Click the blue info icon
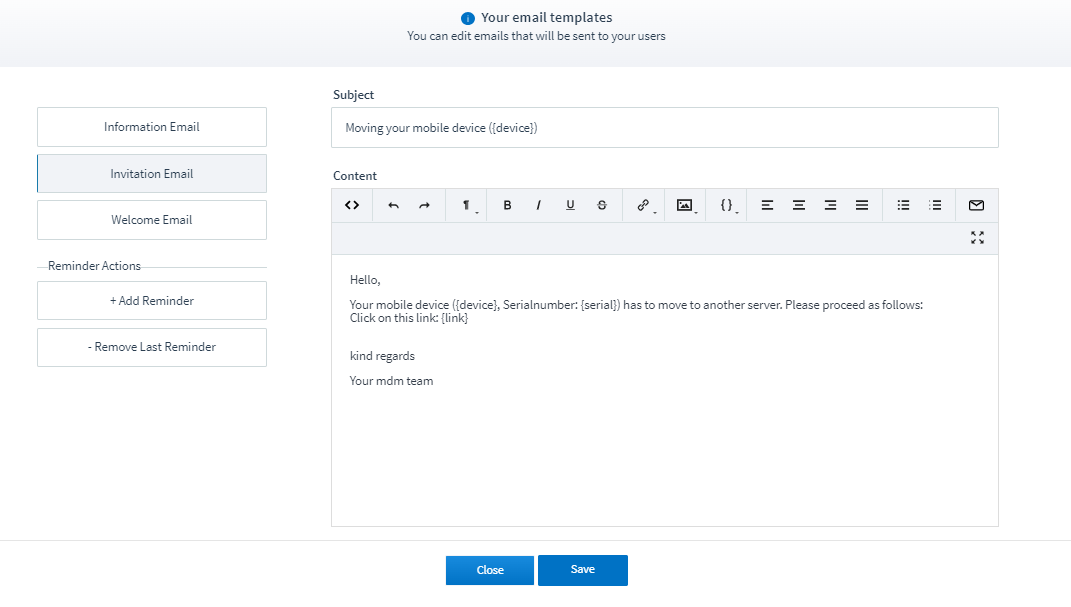The width and height of the screenshot is (1071, 607). tap(468, 18)
